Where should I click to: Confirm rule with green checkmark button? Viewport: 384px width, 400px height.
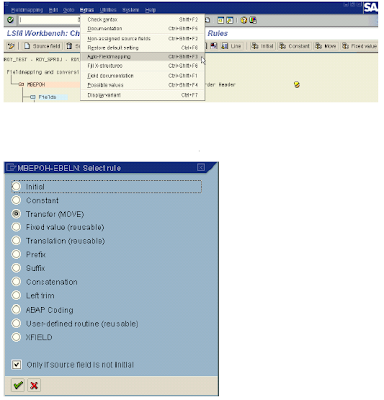pyautogui.click(x=18, y=385)
